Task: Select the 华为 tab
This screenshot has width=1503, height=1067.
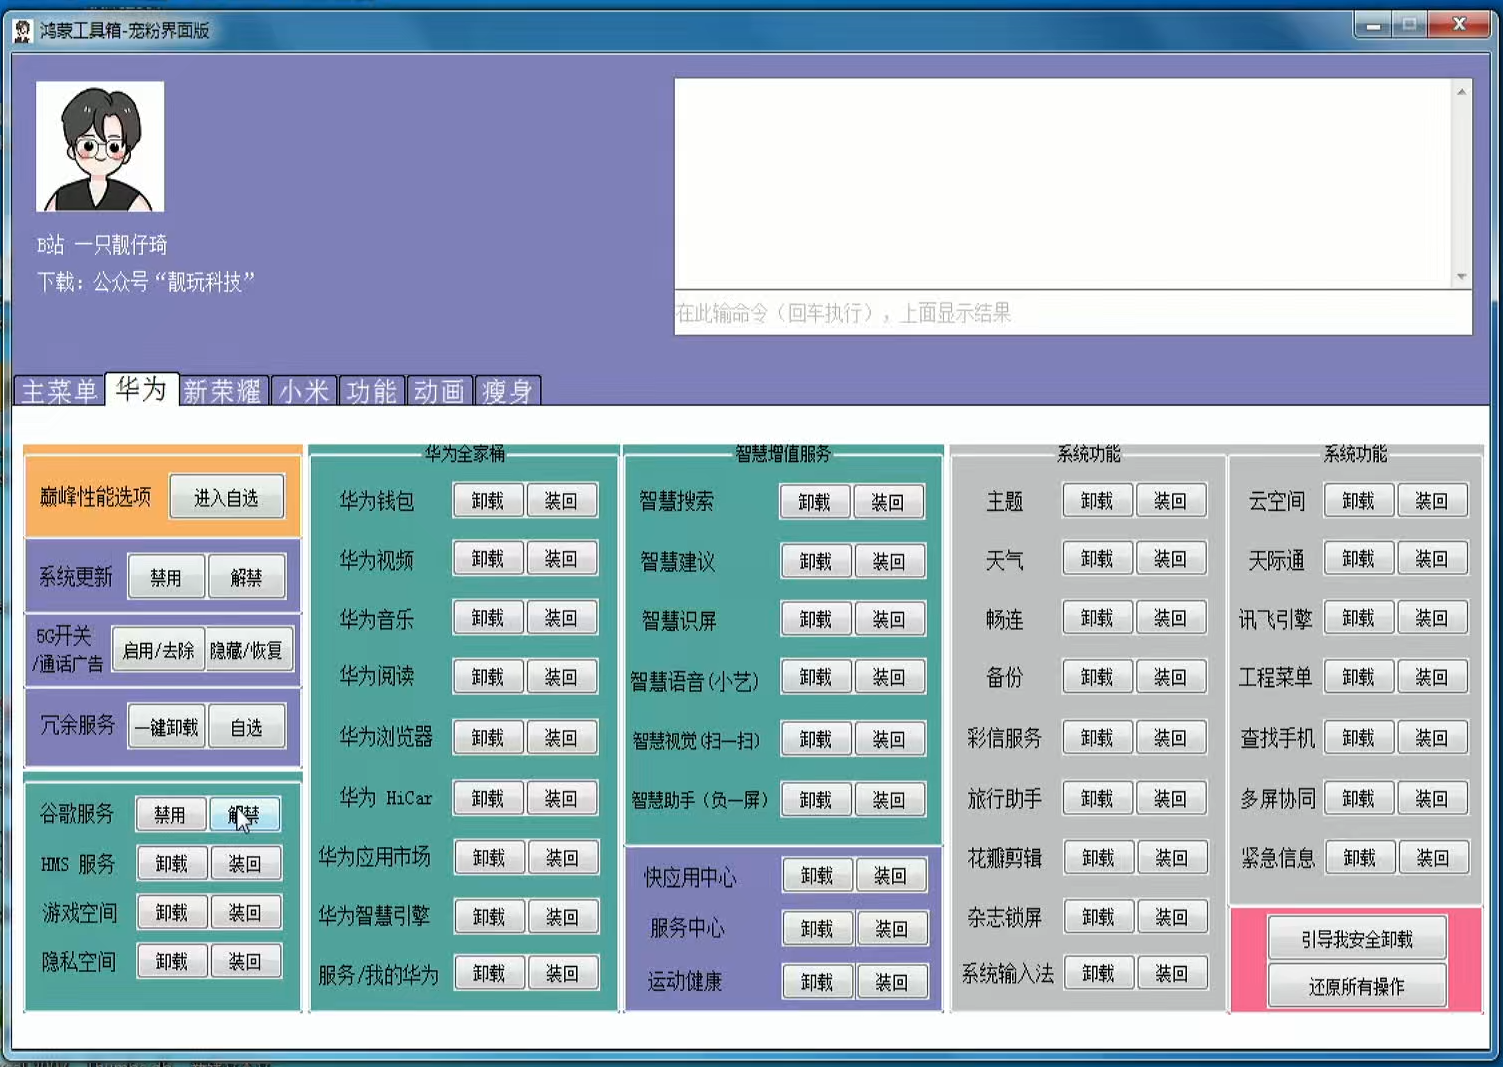Action: pyautogui.click(x=141, y=388)
